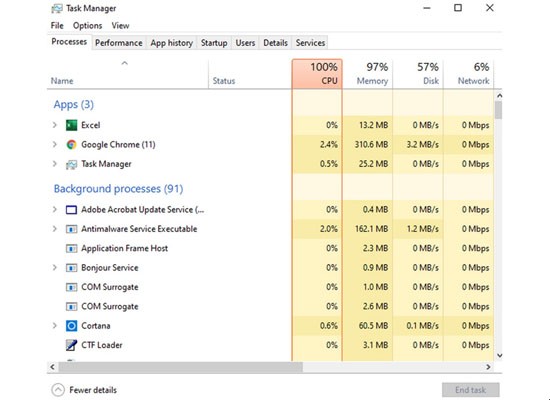The height and width of the screenshot is (400, 550).
Task: Click the Task Manager row icon
Action: [71, 164]
